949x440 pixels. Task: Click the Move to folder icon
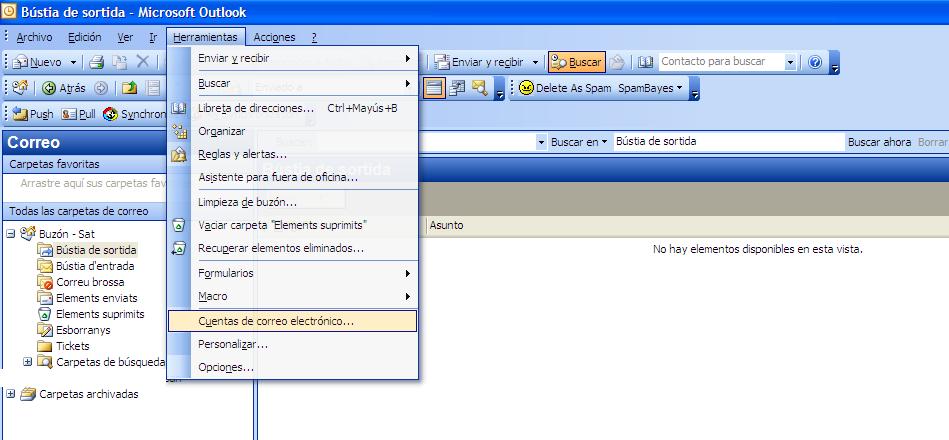tap(120, 62)
